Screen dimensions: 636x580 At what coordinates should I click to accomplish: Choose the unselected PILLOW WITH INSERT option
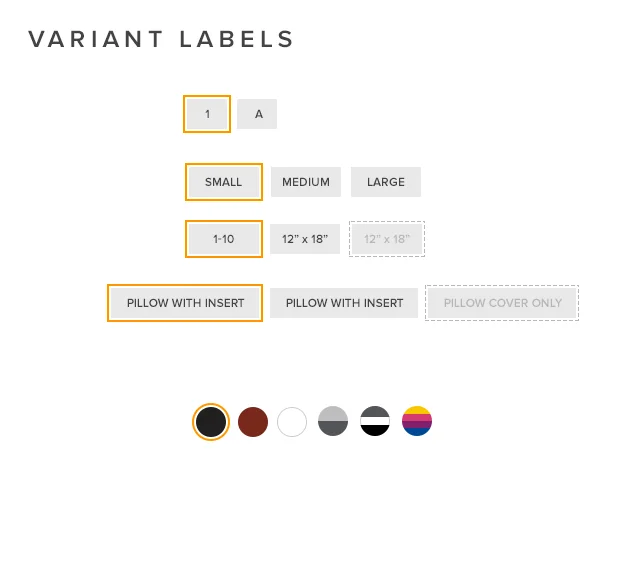pos(344,303)
